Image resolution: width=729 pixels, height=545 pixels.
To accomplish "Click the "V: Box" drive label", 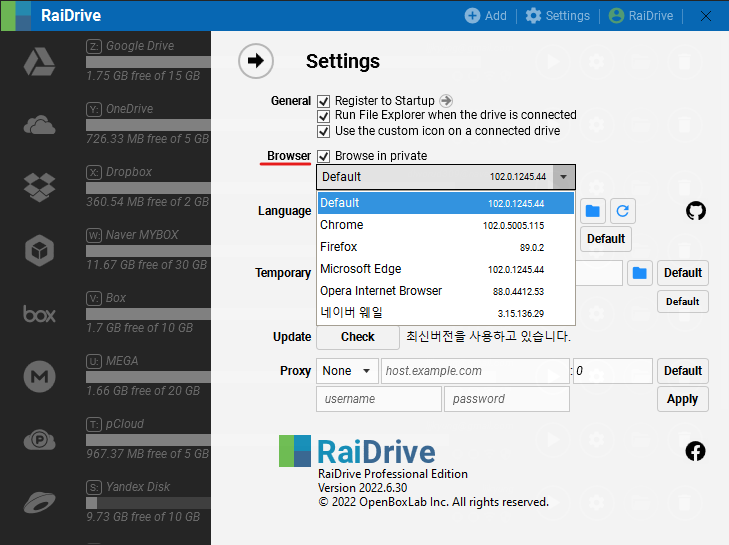I will (x=106, y=298).
